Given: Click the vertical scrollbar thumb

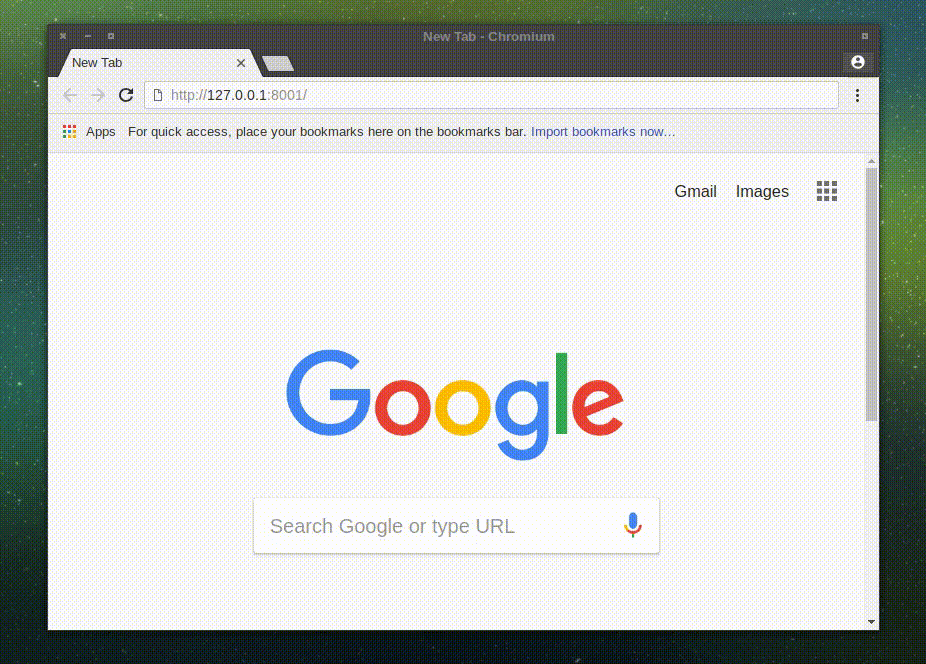Looking at the screenshot, I should pyautogui.click(x=871, y=294).
